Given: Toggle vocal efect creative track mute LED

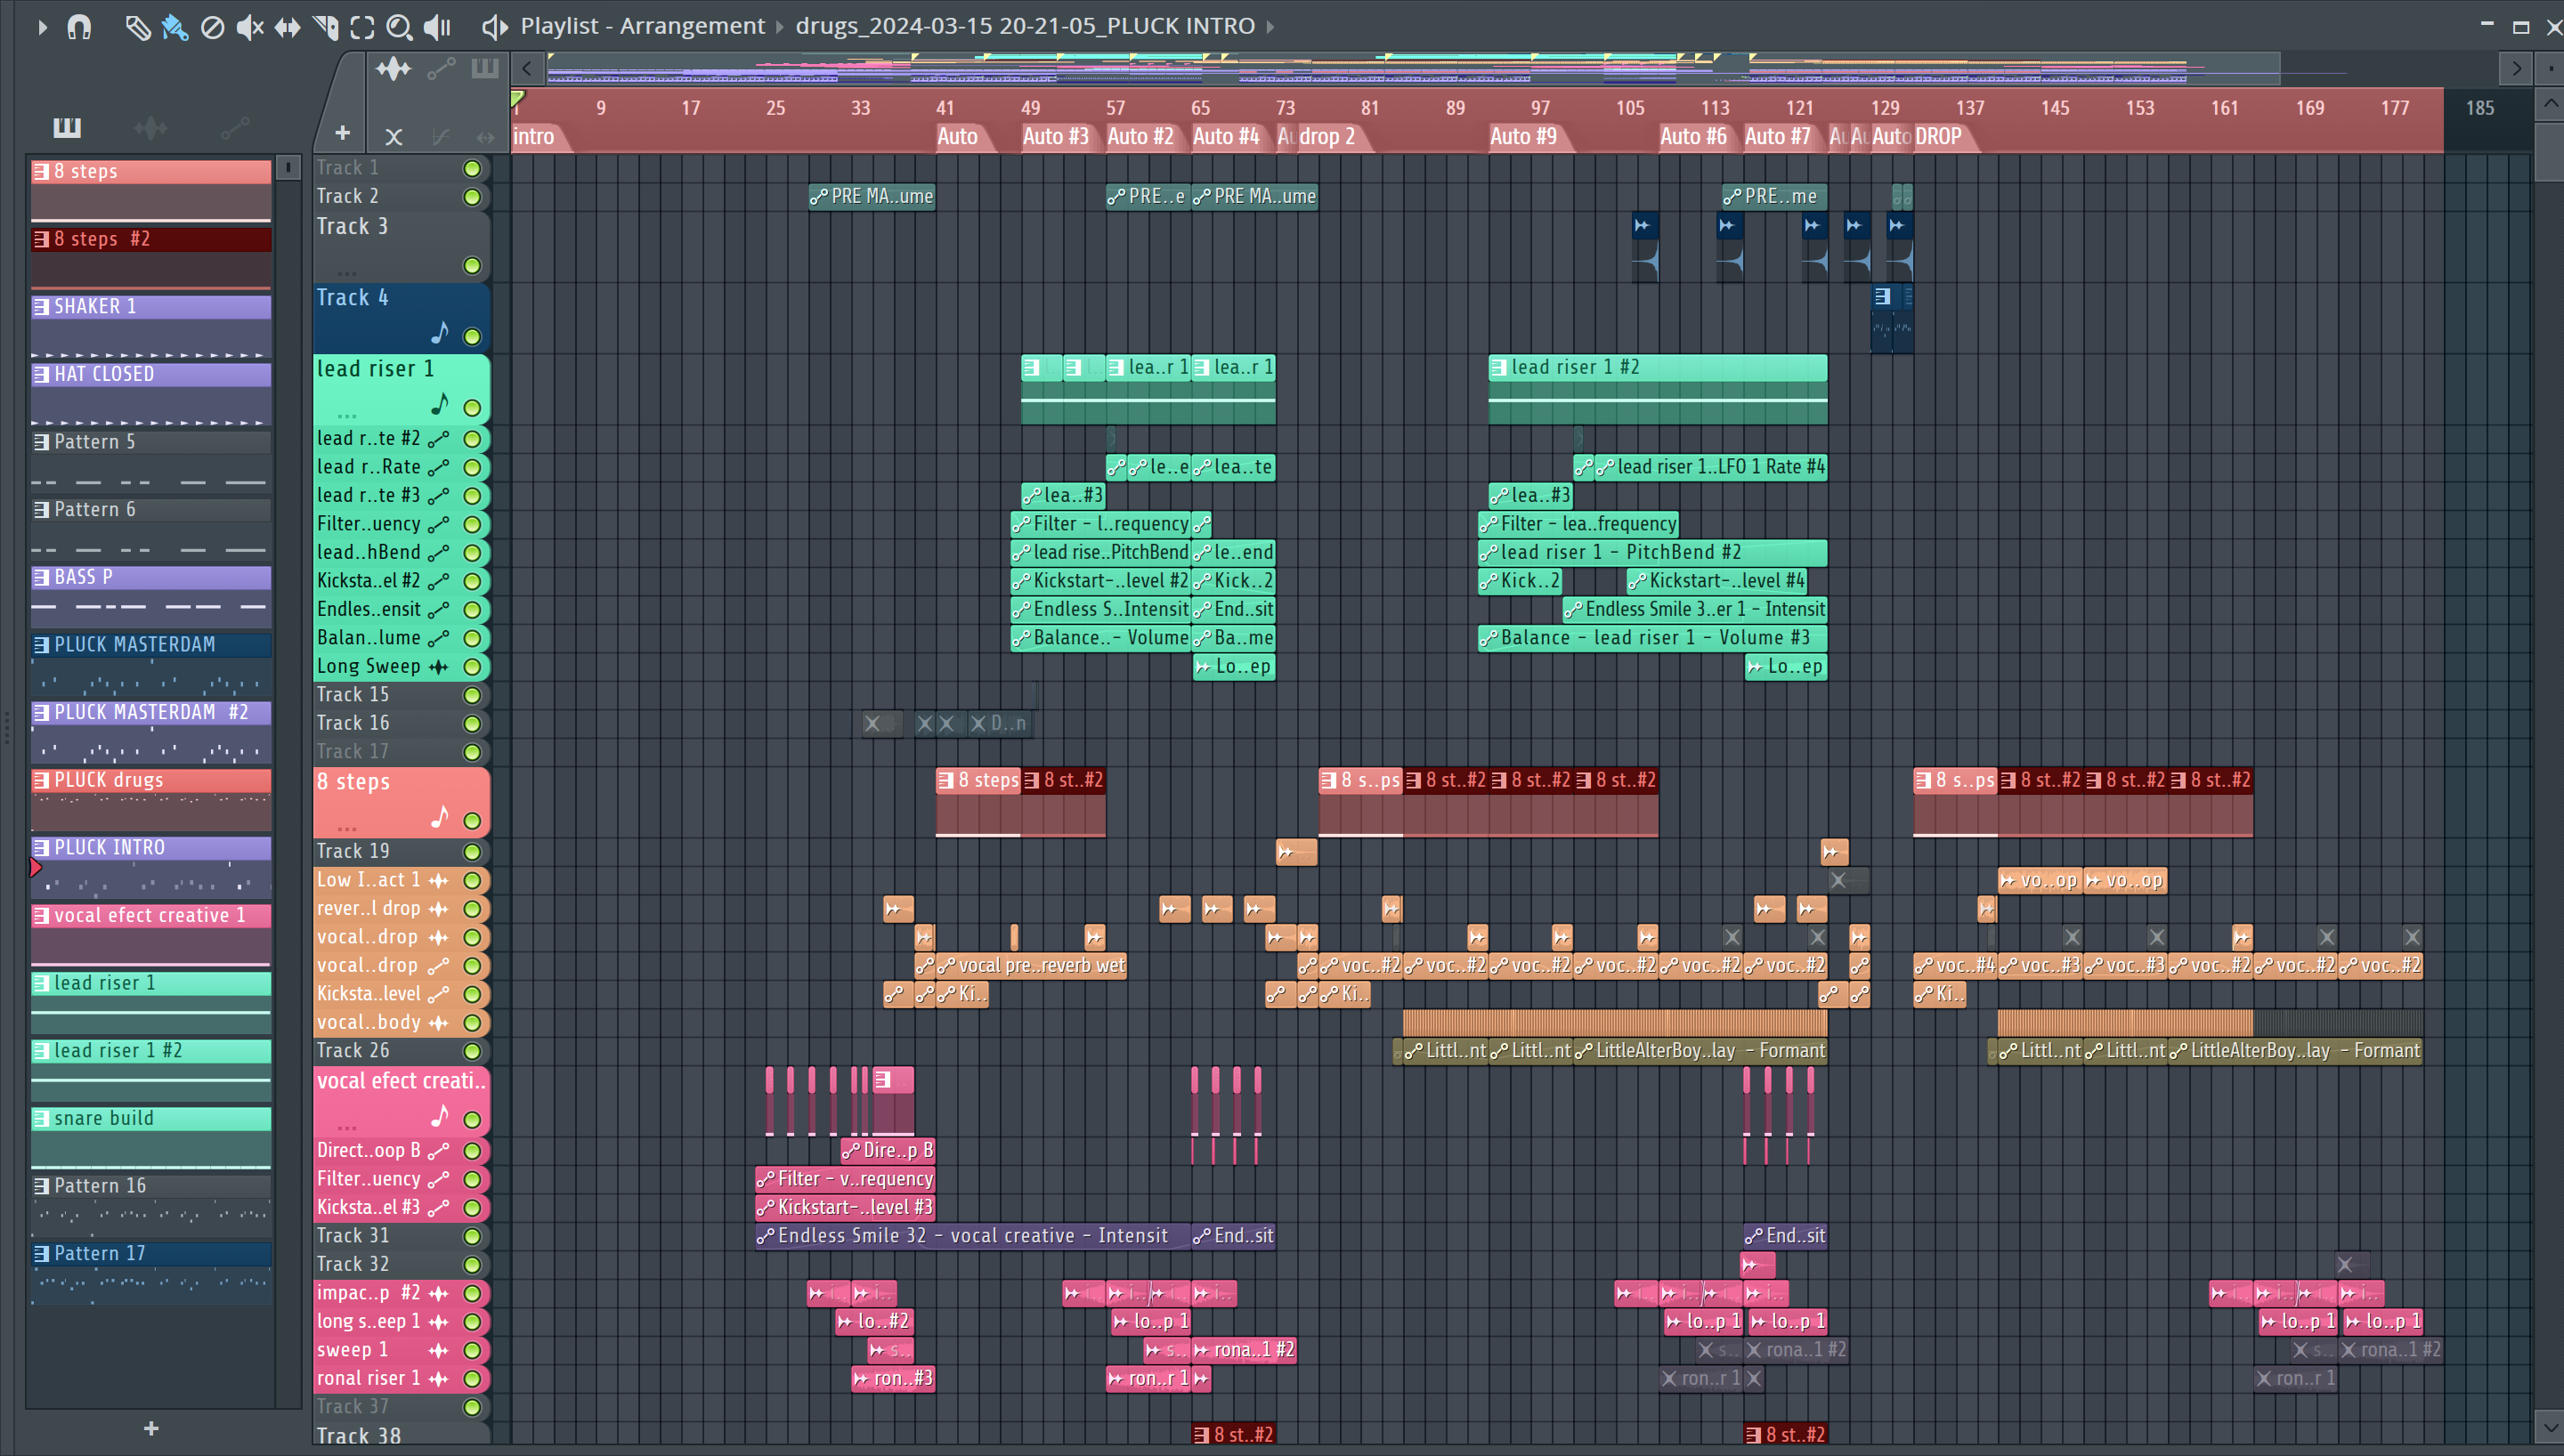Looking at the screenshot, I should [x=472, y=1120].
